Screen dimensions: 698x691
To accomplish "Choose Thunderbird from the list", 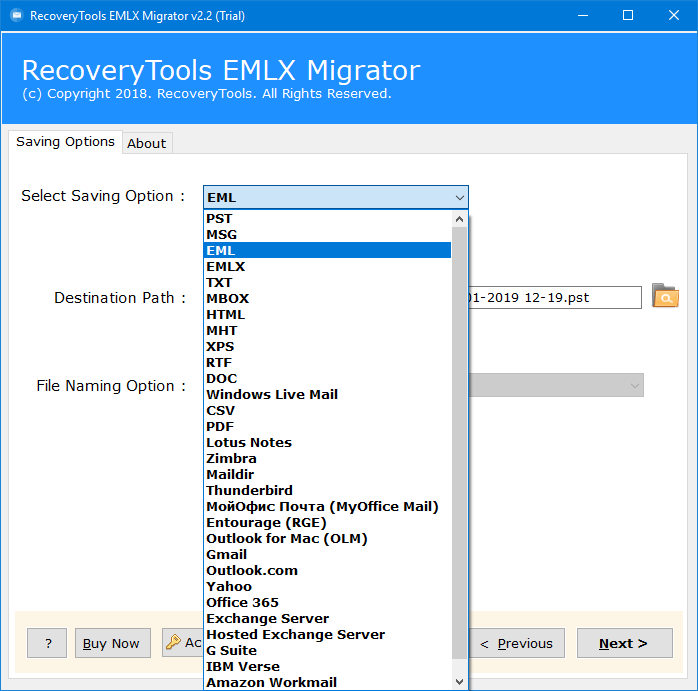I will click(327, 491).
